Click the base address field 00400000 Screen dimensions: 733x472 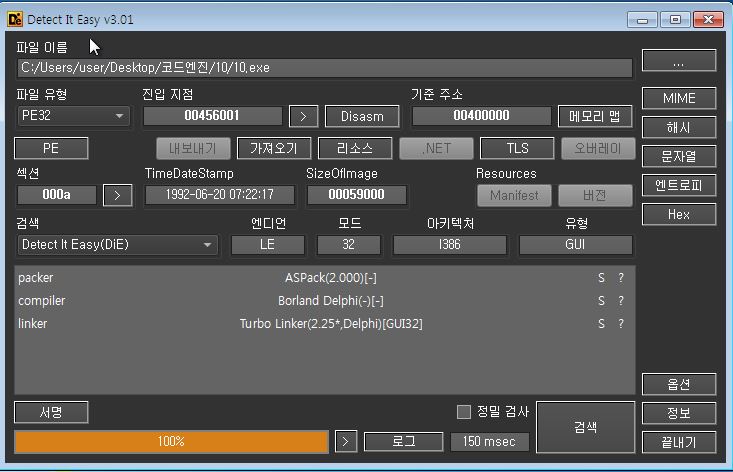(481, 116)
